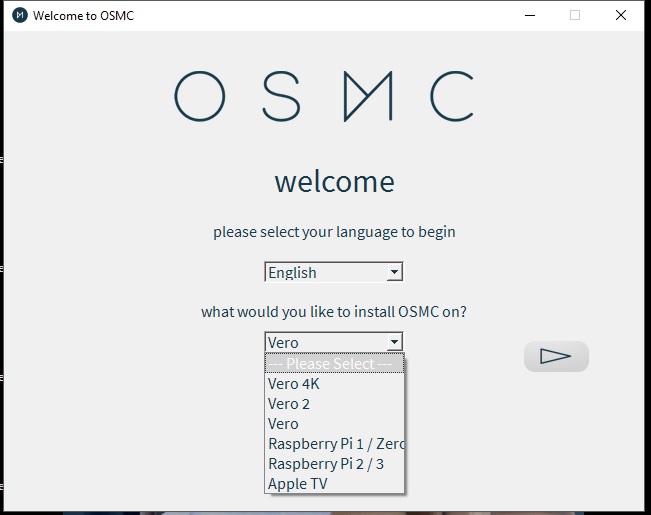Choose Apple TV from device list
The image size is (651, 515).
pyautogui.click(x=334, y=483)
